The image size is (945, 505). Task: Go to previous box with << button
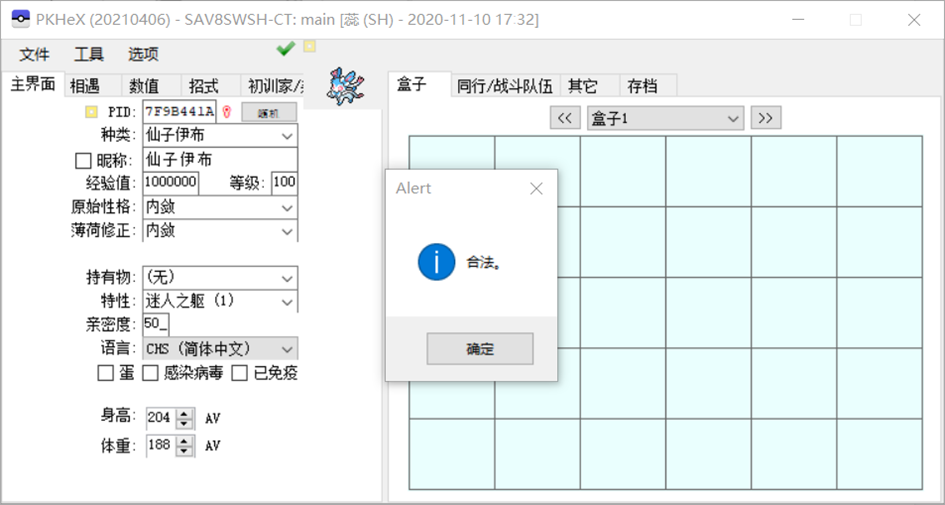click(x=565, y=118)
